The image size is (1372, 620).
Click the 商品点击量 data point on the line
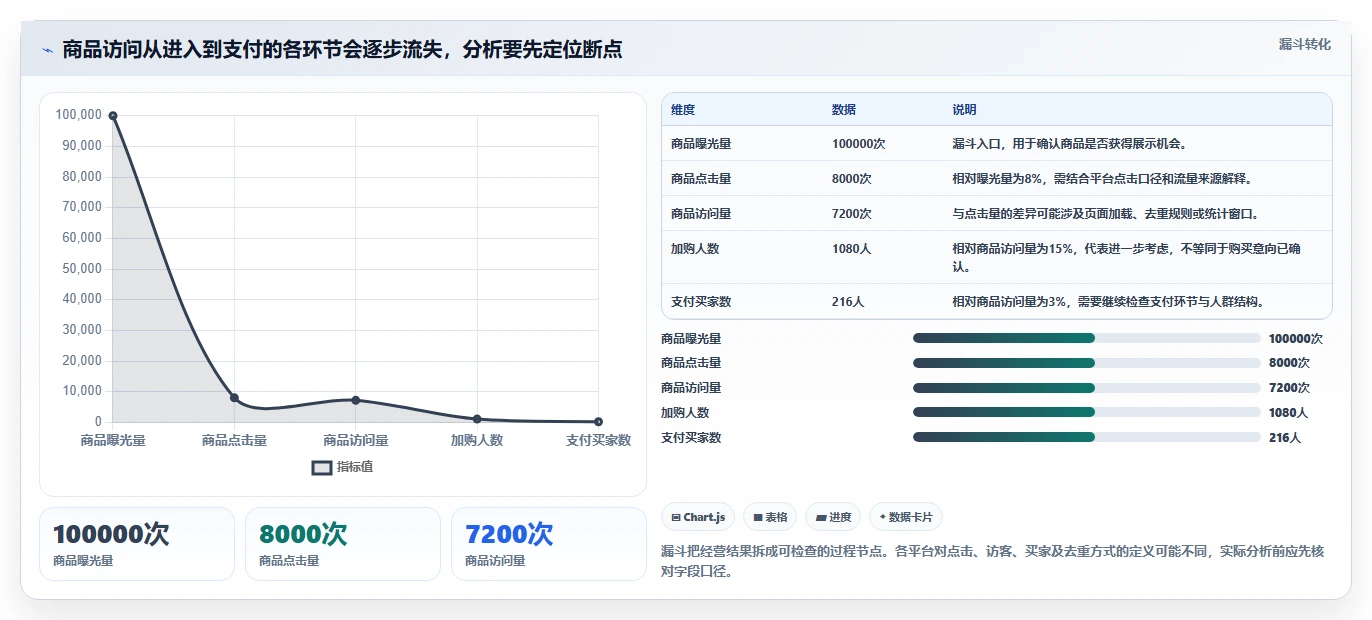234,398
